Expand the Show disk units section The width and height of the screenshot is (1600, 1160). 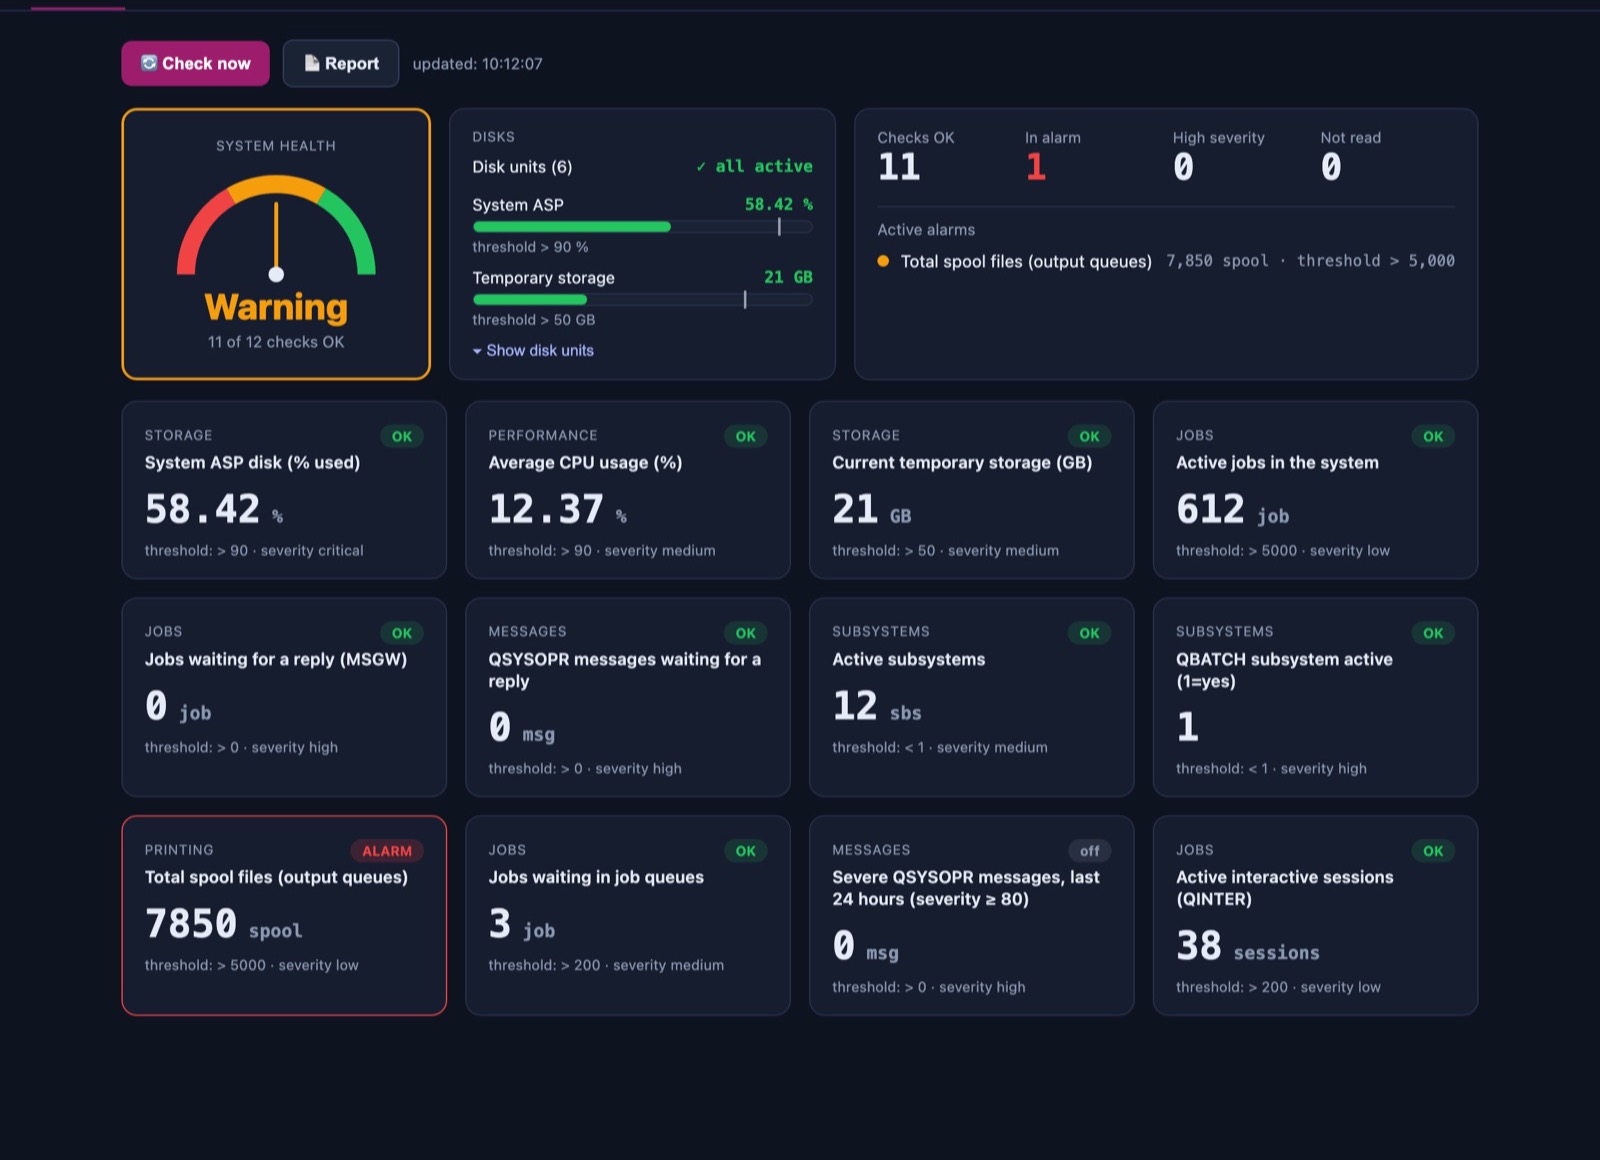click(x=534, y=351)
